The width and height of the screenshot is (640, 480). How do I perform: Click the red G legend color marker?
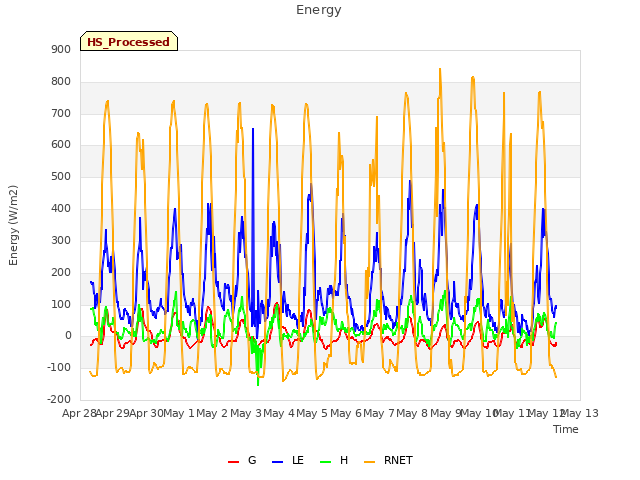233,462
